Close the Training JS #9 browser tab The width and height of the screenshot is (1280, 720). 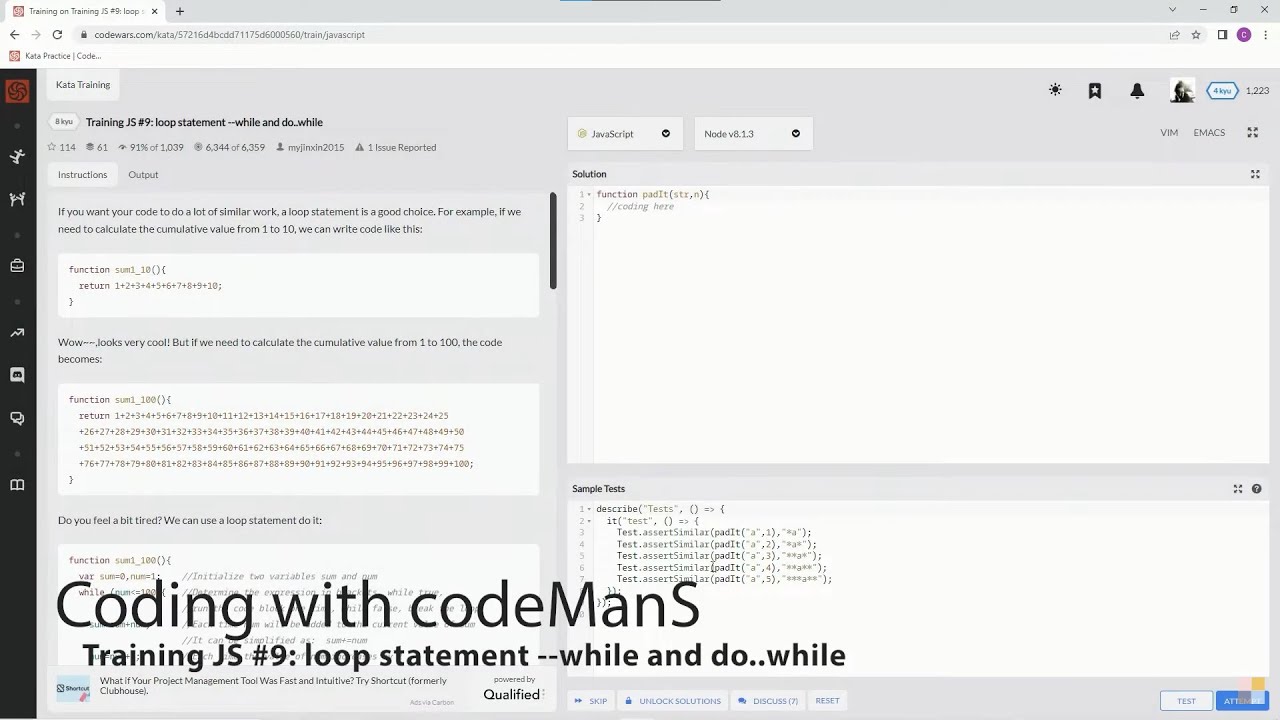point(154,11)
